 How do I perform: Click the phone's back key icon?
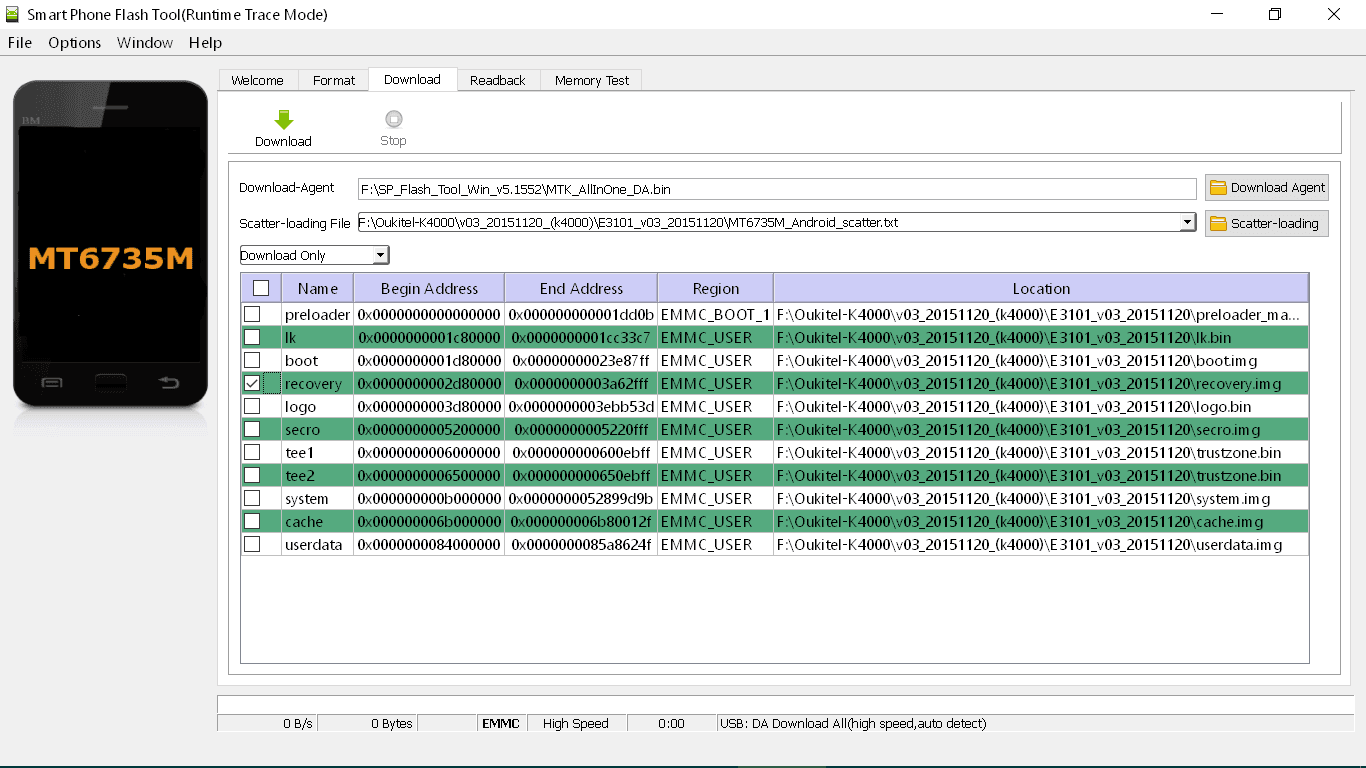(x=169, y=383)
